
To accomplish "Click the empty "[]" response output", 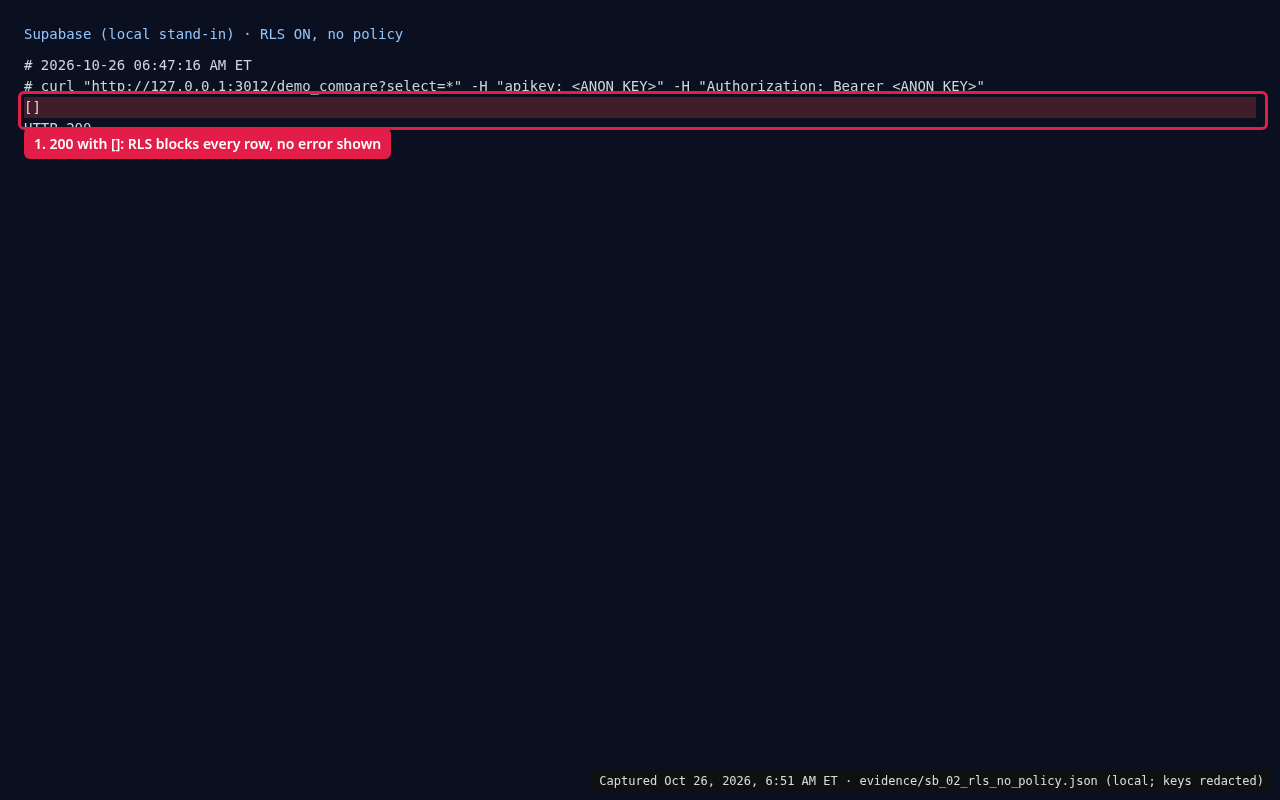I will pos(640,107).
